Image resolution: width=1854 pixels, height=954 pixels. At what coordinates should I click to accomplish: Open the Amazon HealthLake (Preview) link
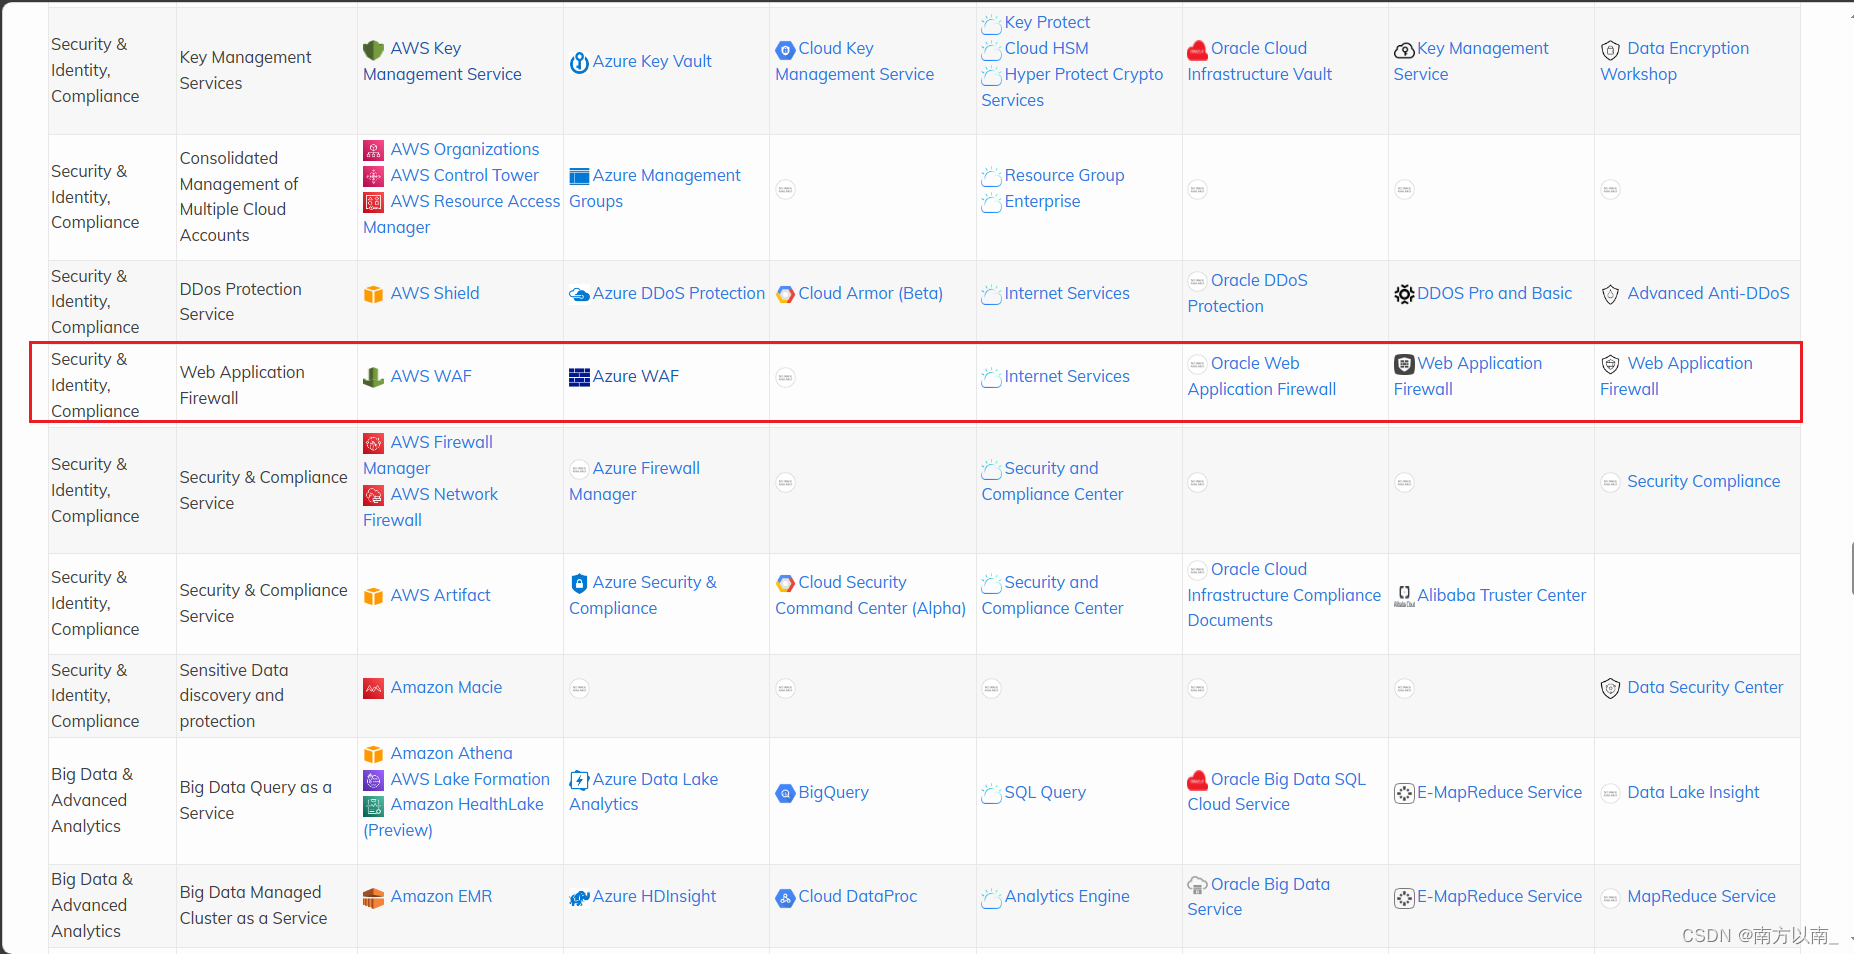pos(453,818)
